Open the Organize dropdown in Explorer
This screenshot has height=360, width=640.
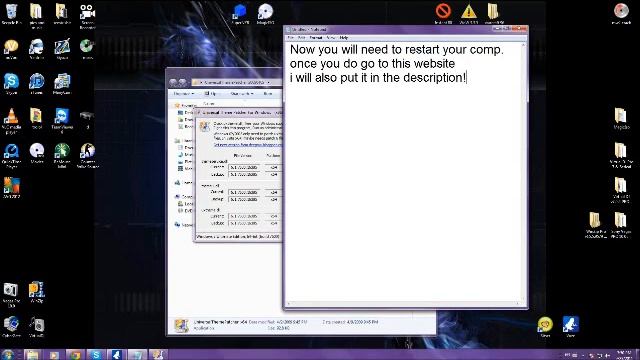tap(183, 94)
